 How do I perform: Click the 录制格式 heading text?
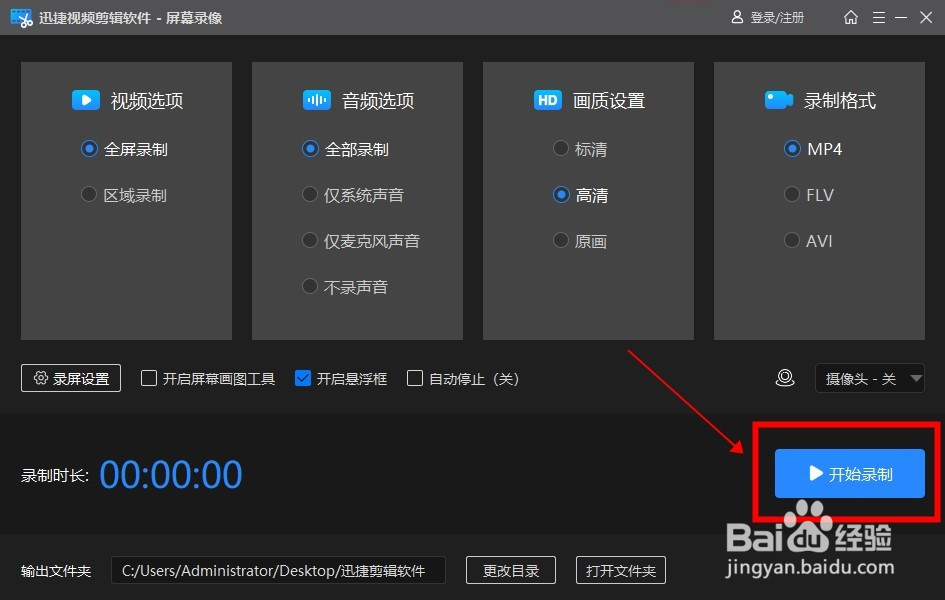tap(840, 101)
